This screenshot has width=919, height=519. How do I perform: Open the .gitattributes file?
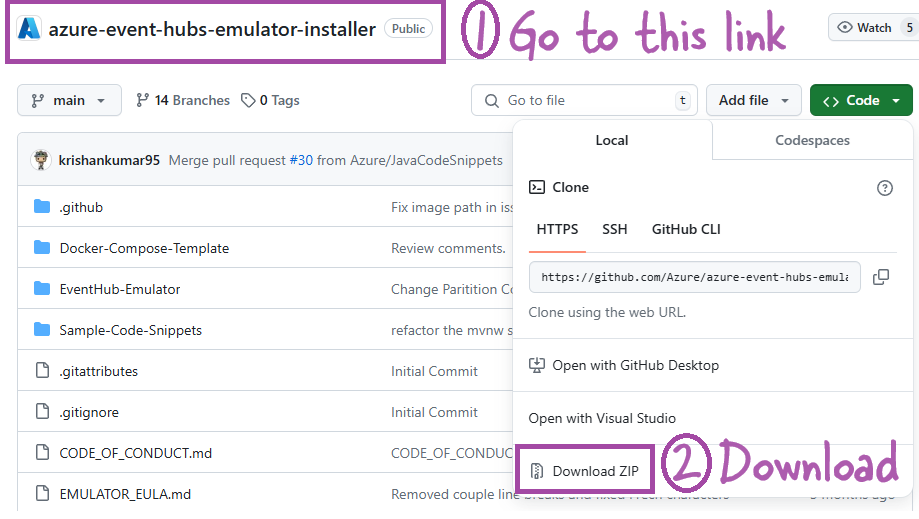(x=98, y=371)
